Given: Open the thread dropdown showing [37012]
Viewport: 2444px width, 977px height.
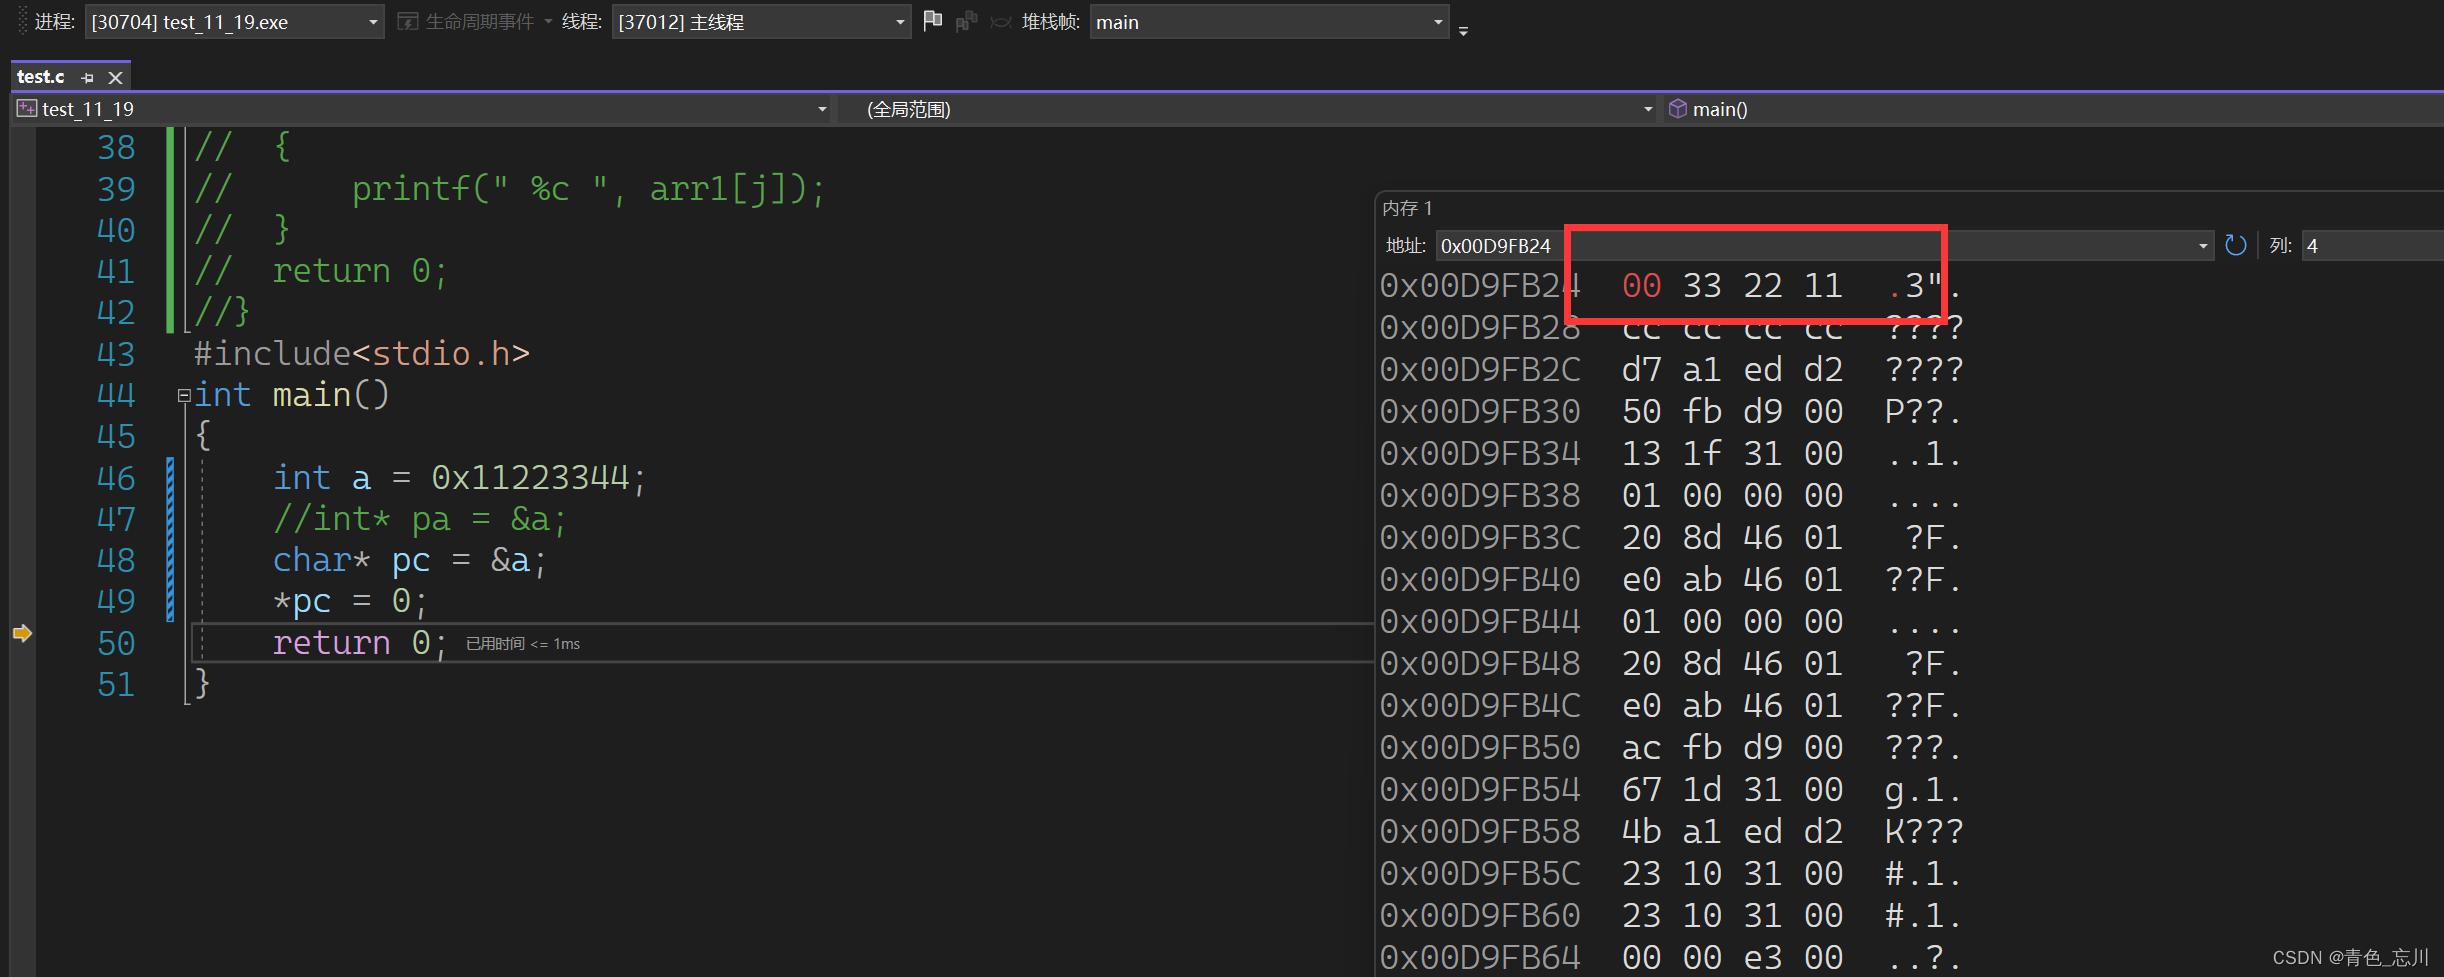Looking at the screenshot, I should tap(760, 22).
